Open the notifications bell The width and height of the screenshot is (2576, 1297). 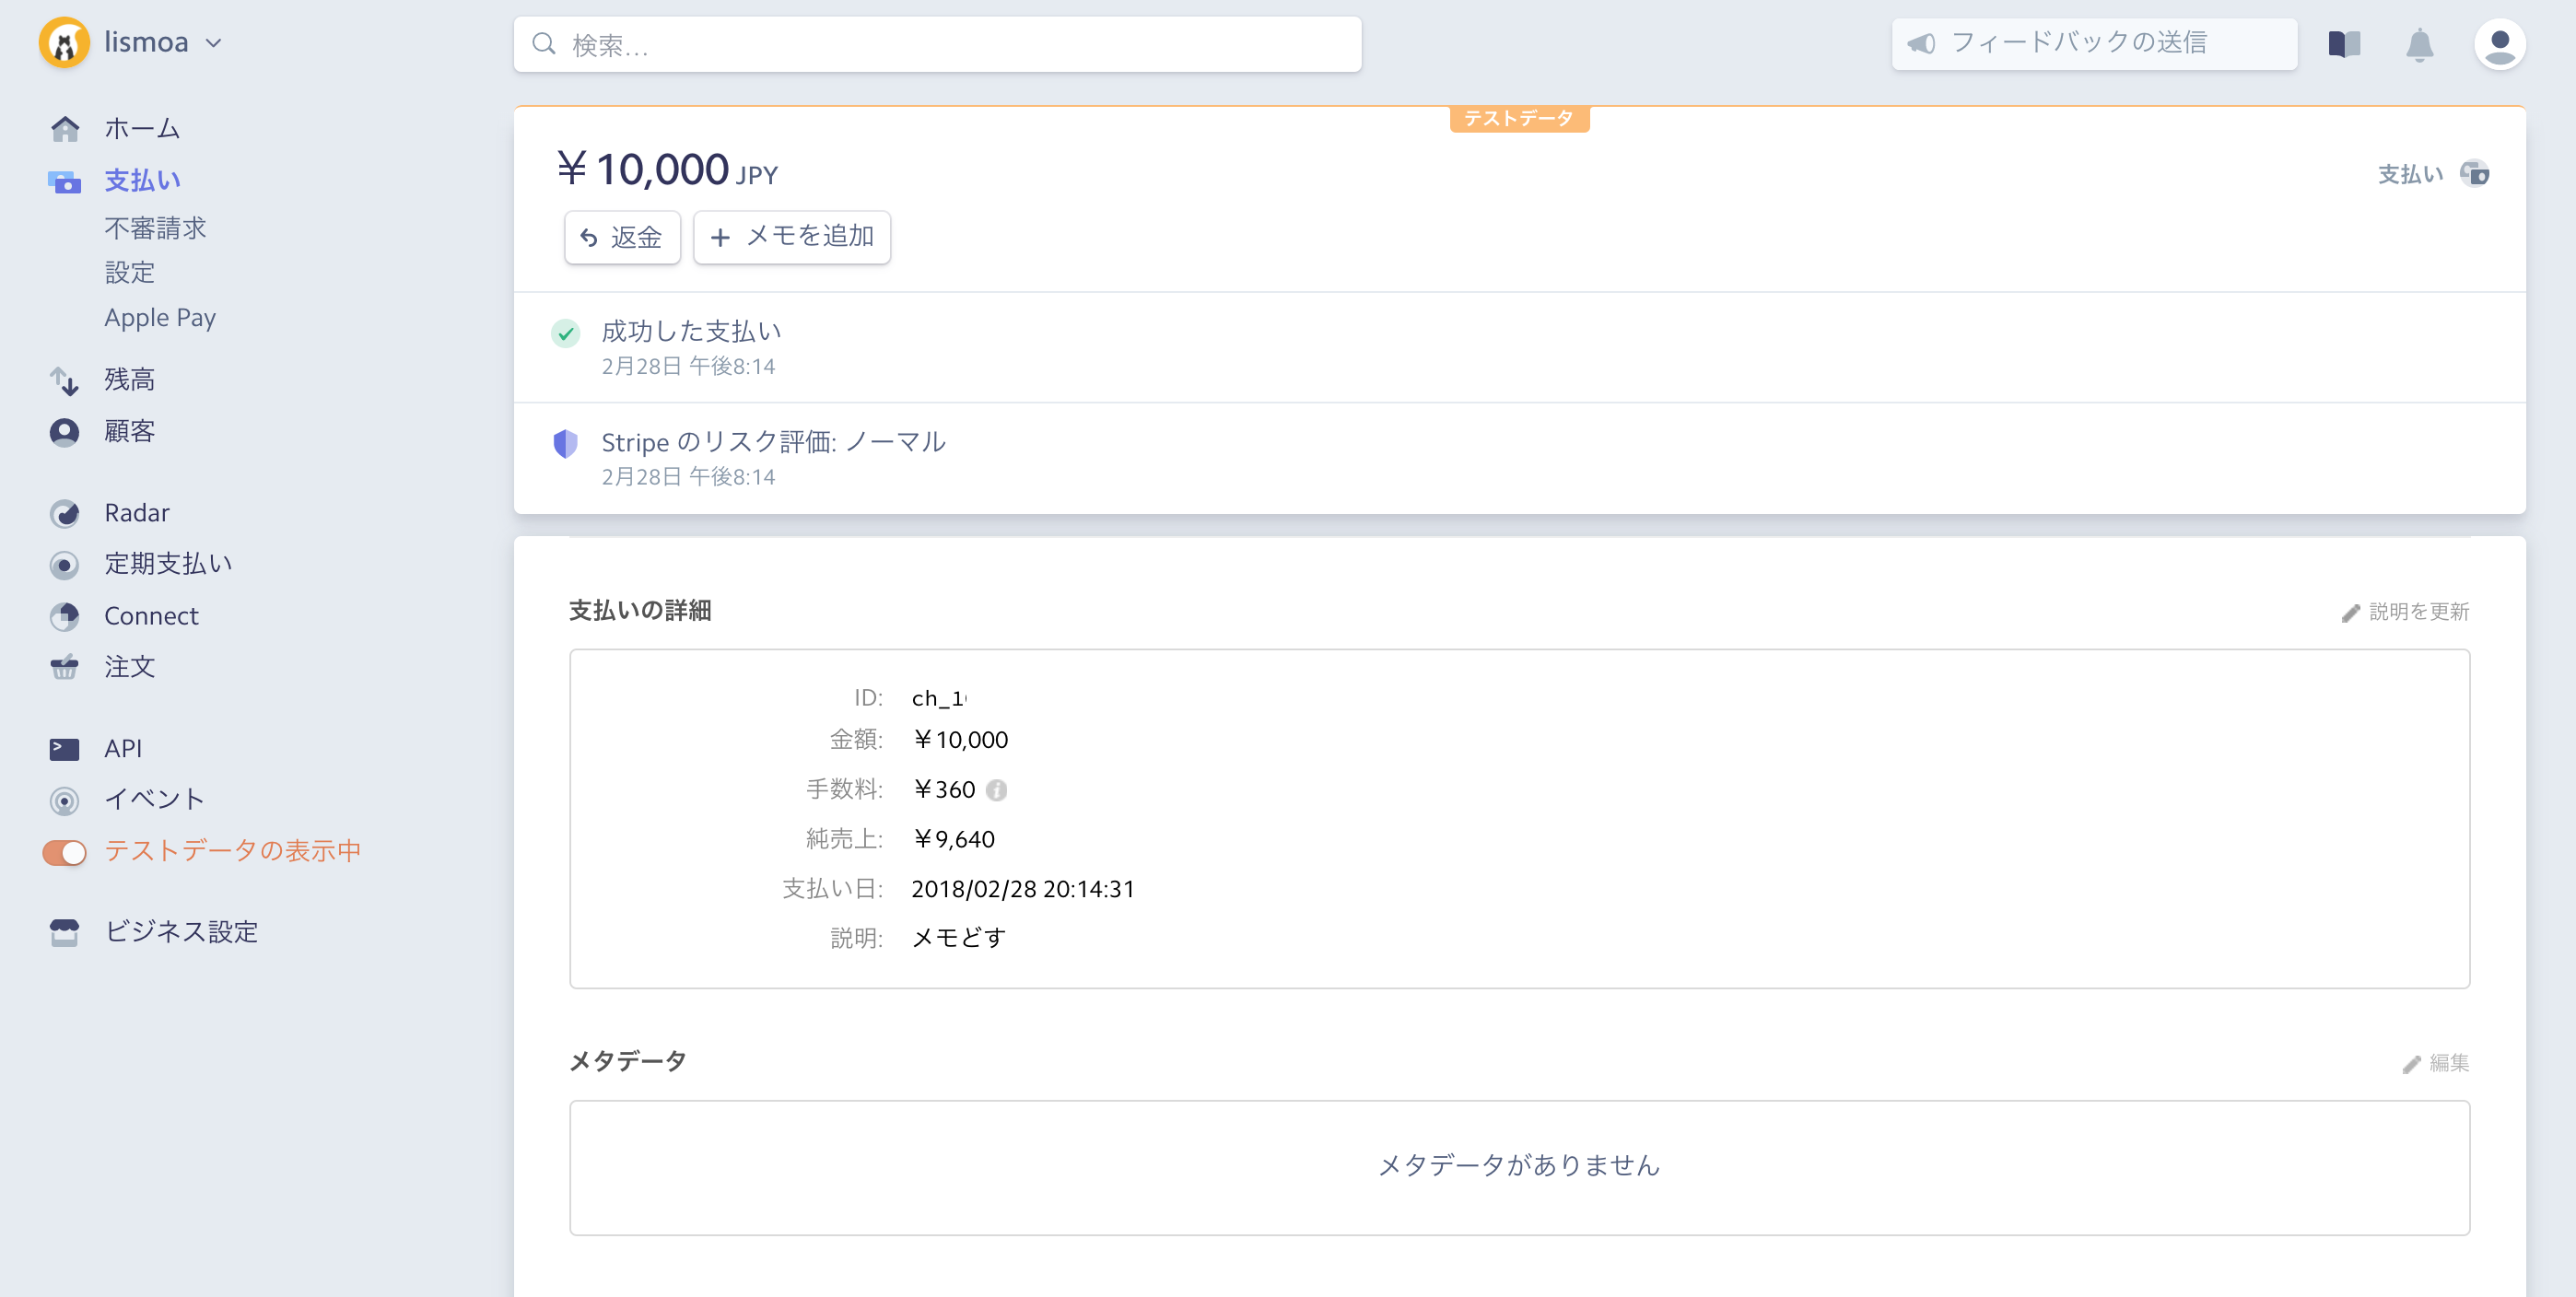click(x=2418, y=45)
